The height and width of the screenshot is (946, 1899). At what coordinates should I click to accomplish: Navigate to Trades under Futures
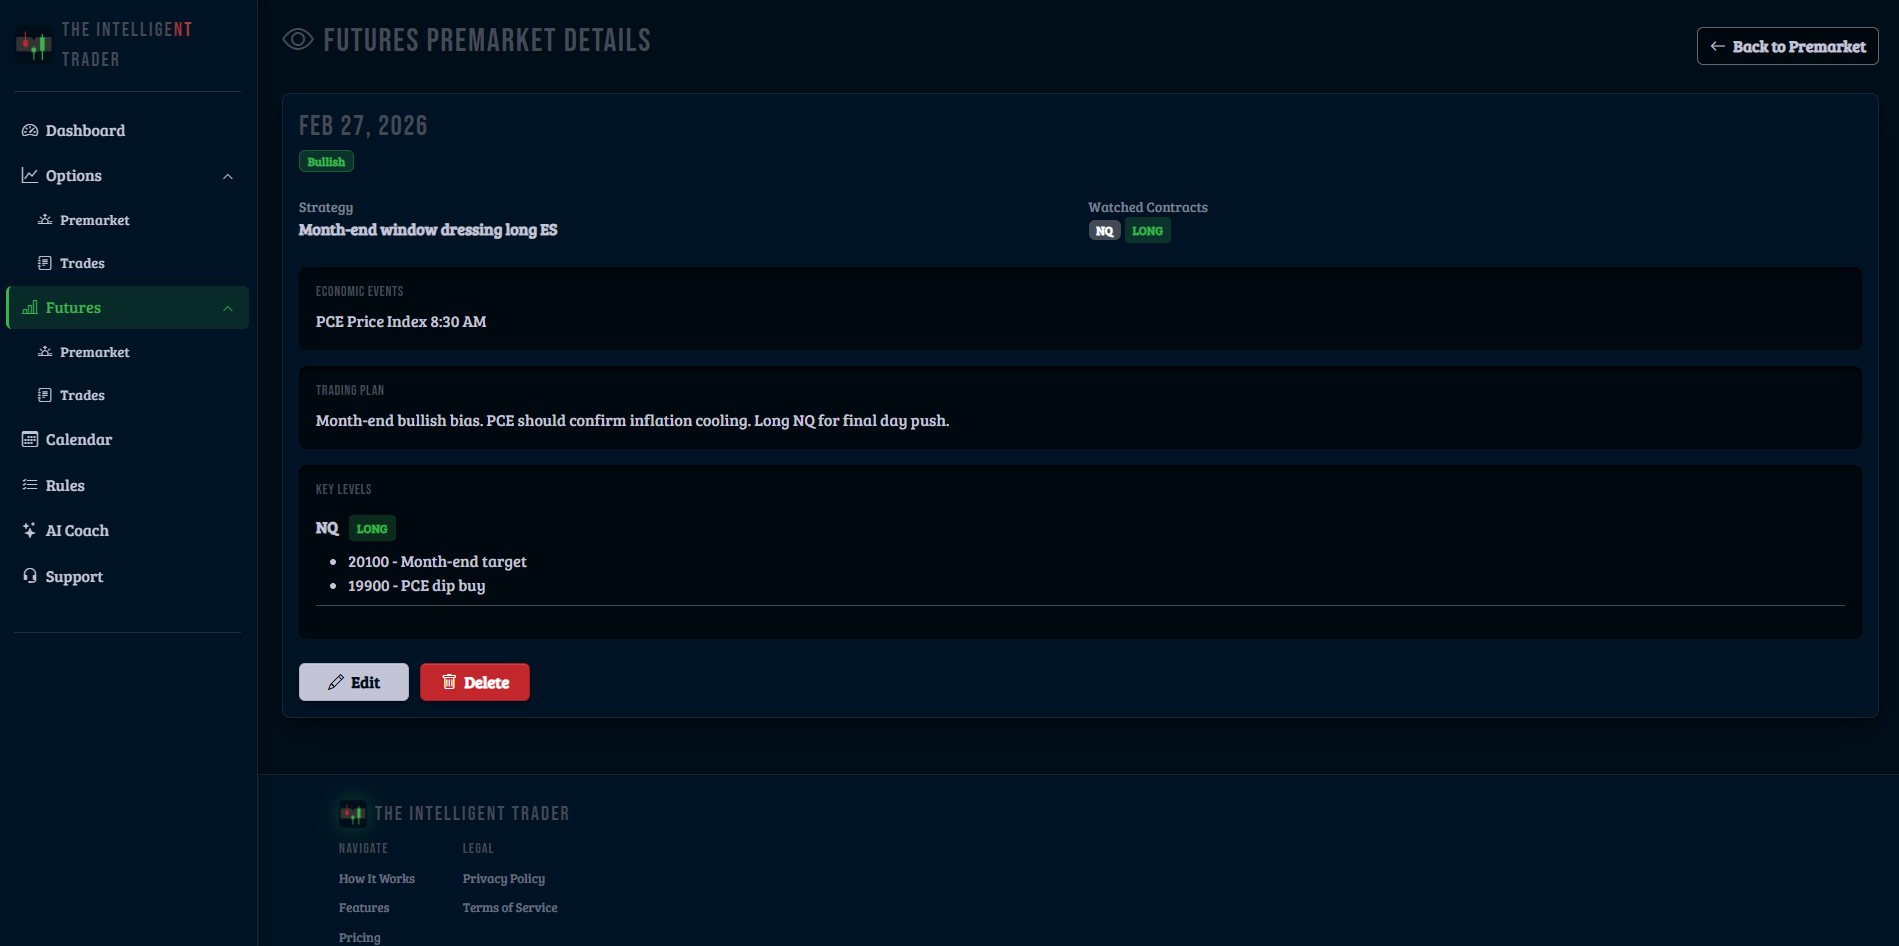82,395
